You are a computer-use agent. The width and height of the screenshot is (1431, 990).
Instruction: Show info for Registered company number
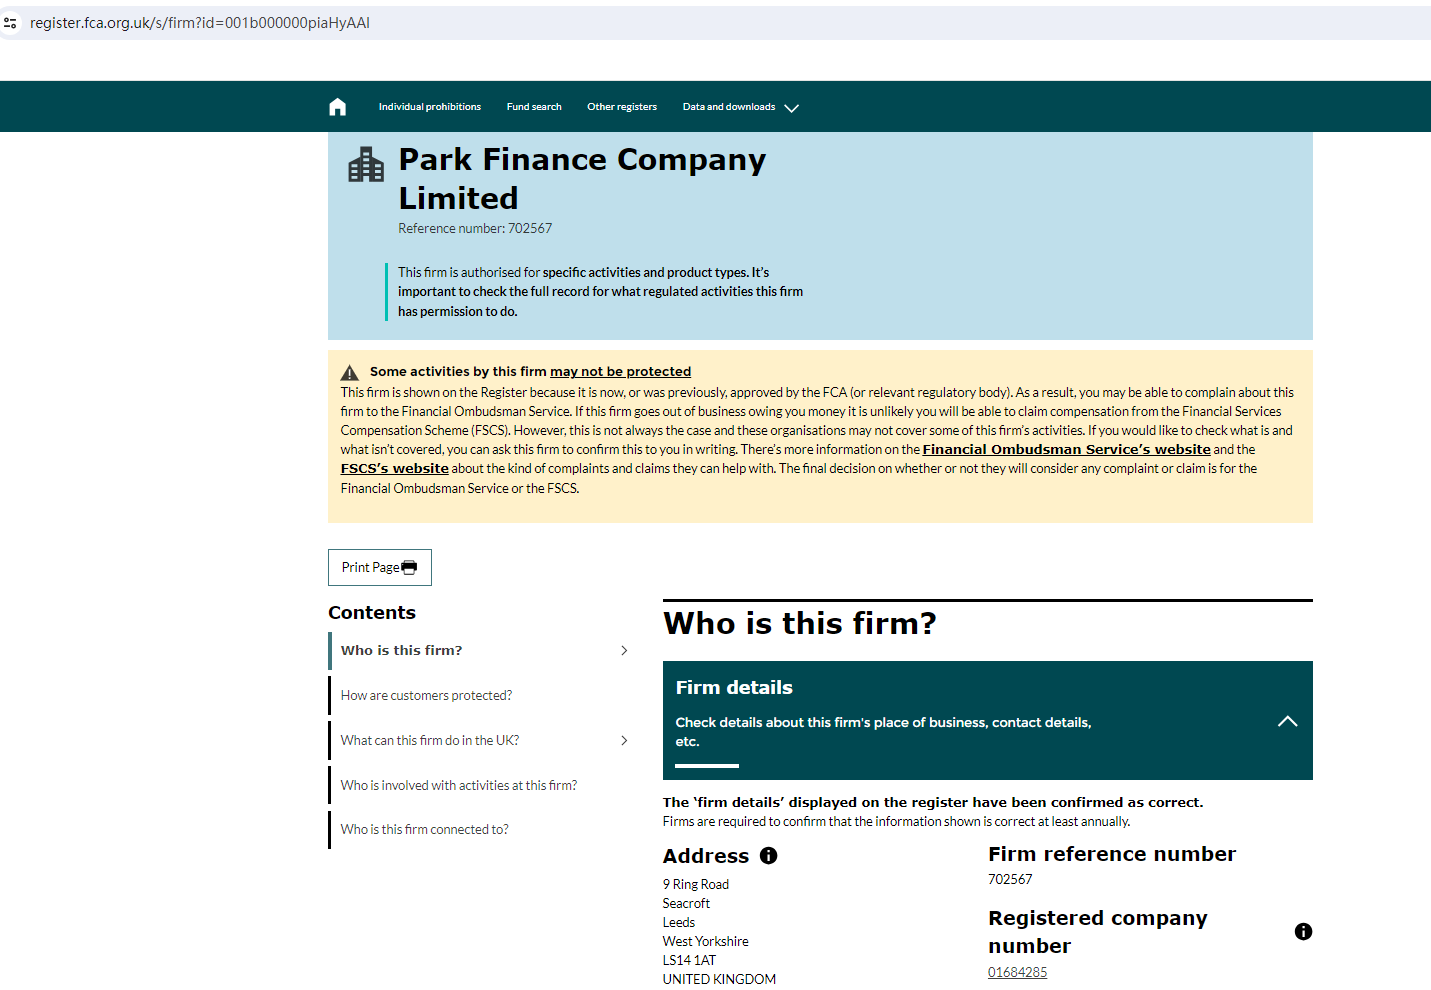point(1303,932)
